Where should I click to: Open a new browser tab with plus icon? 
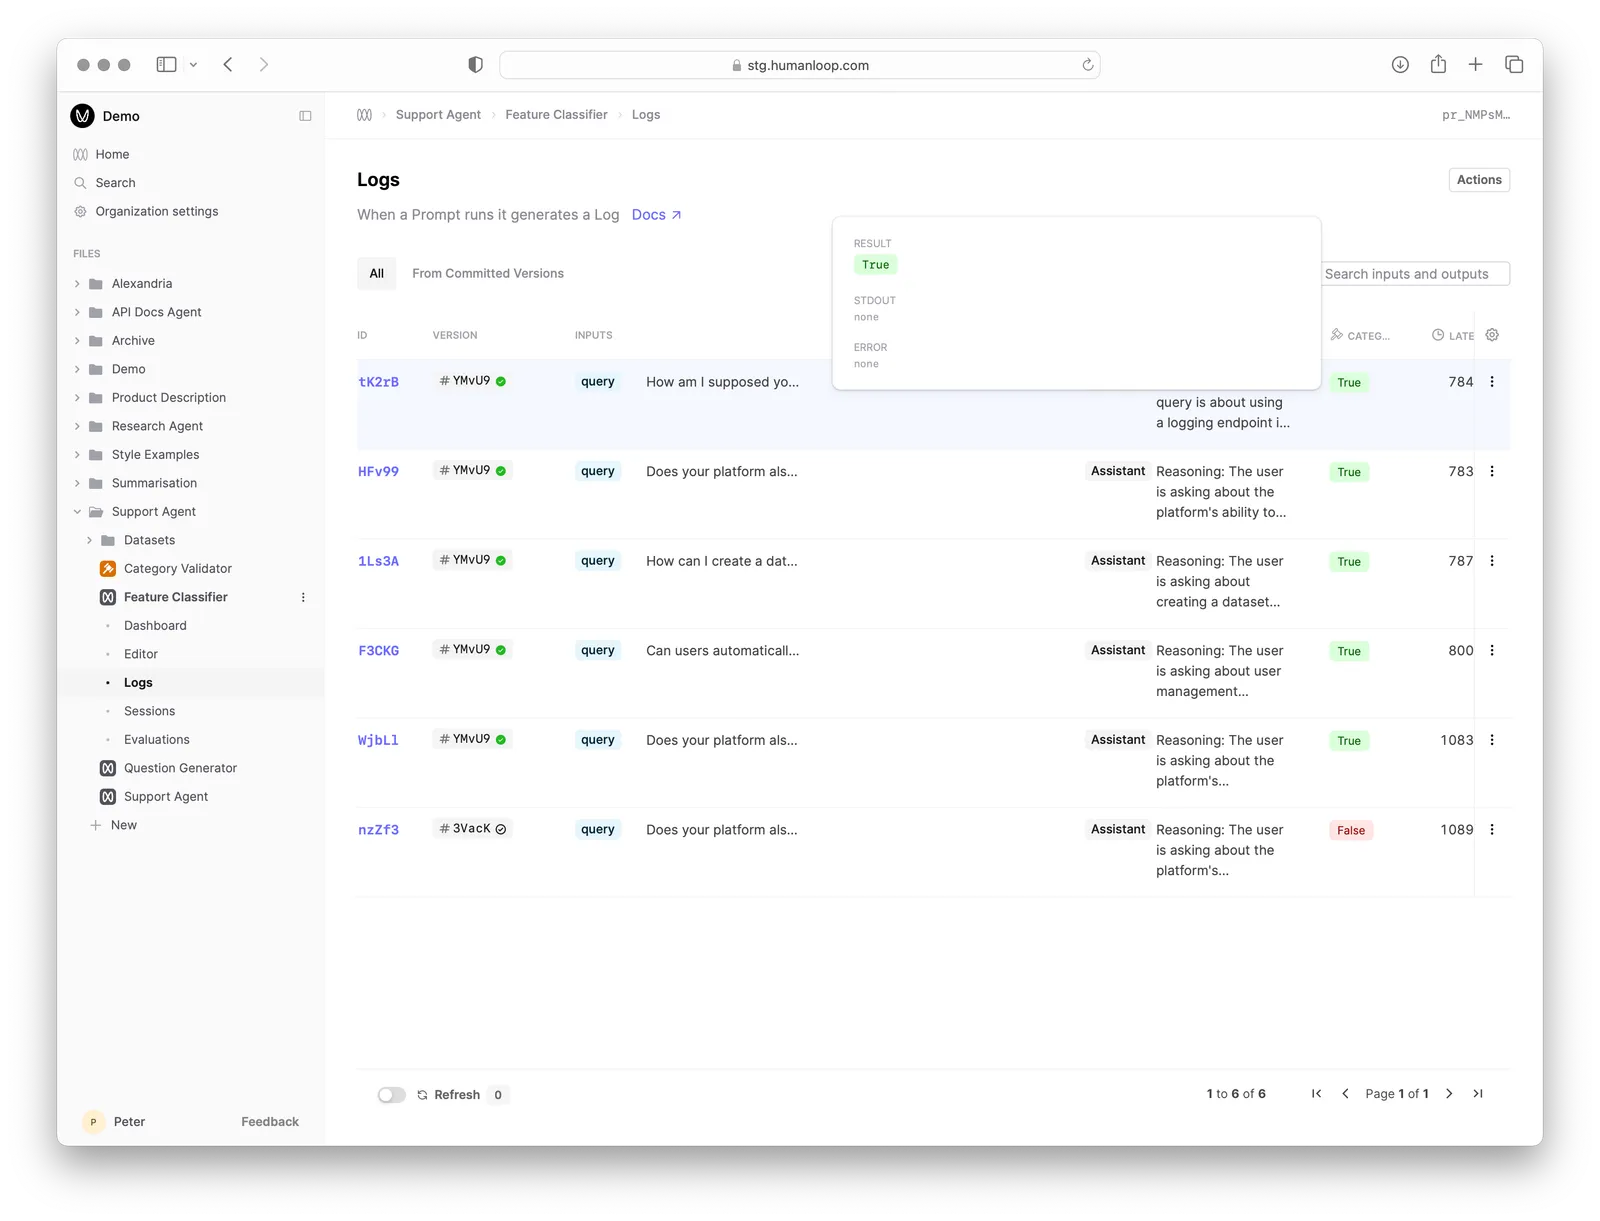pos(1475,64)
